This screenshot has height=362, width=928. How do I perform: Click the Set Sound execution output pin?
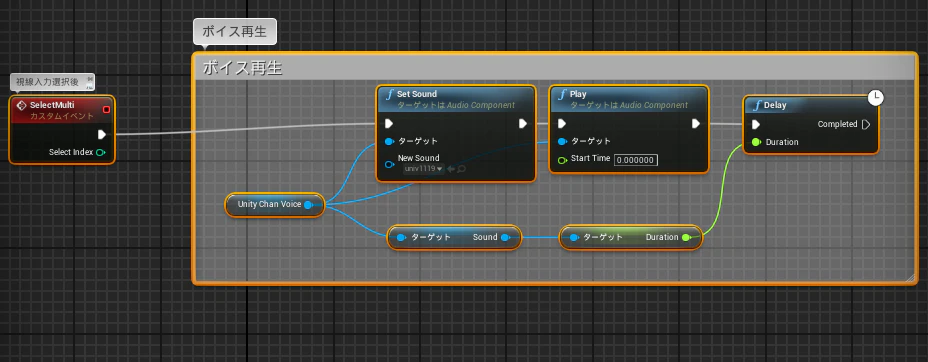523,124
